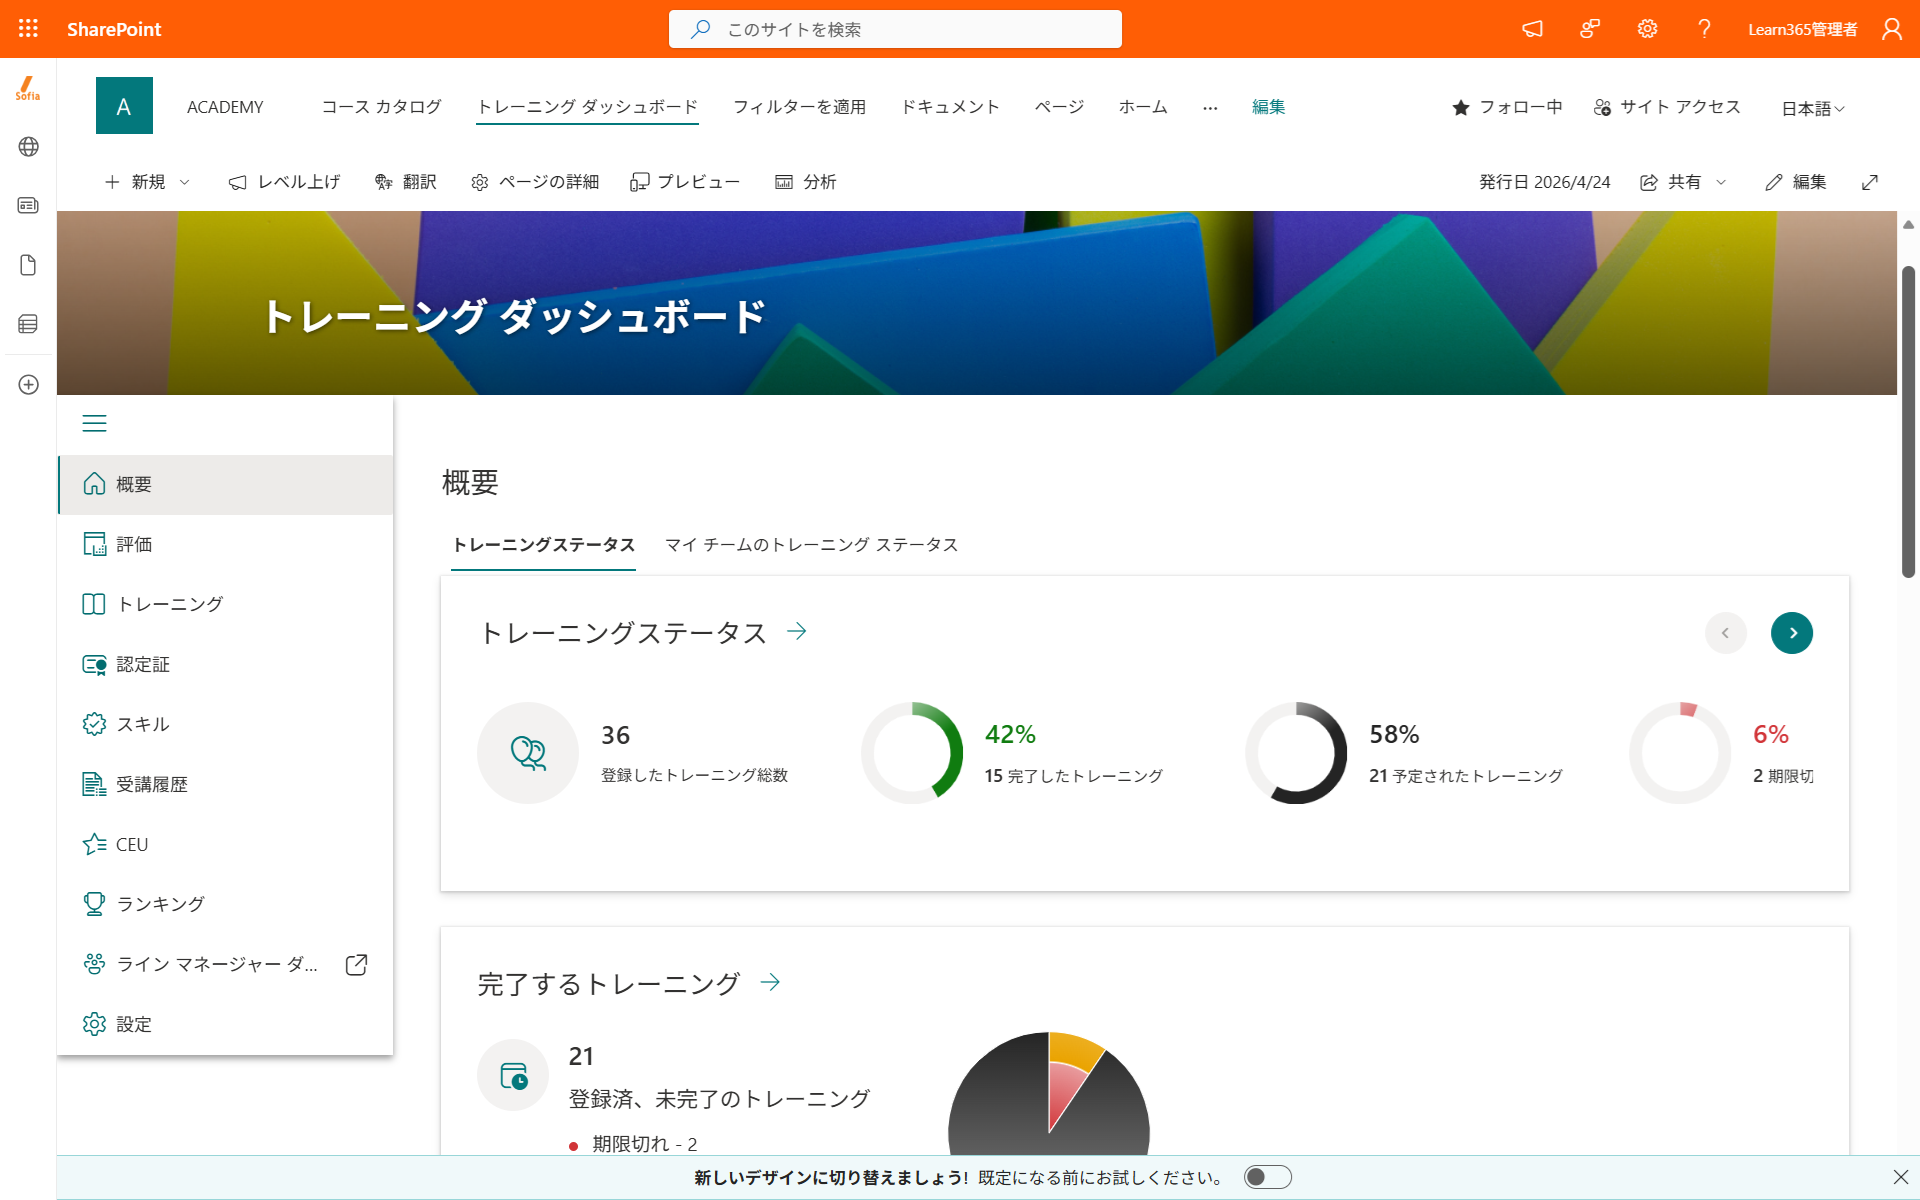The image size is (1920, 1200).
Task: Open the files page icon in left rail
Action: (28, 265)
